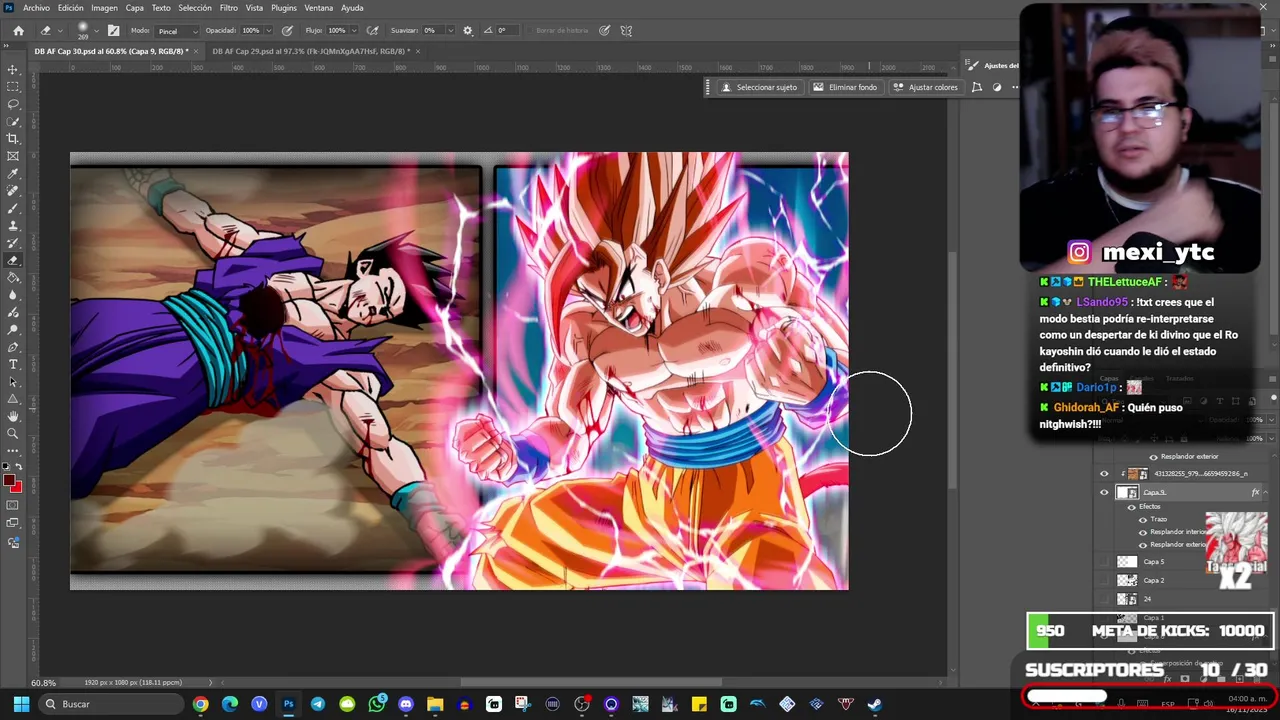Viewport: 1280px width, 720px height.
Task: Toggle Quick Mask mode icon
Action: (x=13, y=506)
